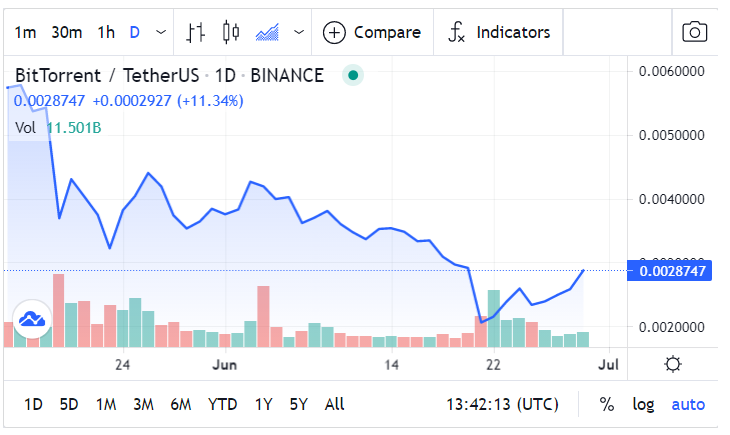Open chart style dropdown arrow
Screen dimensions: 730x435
299,33
